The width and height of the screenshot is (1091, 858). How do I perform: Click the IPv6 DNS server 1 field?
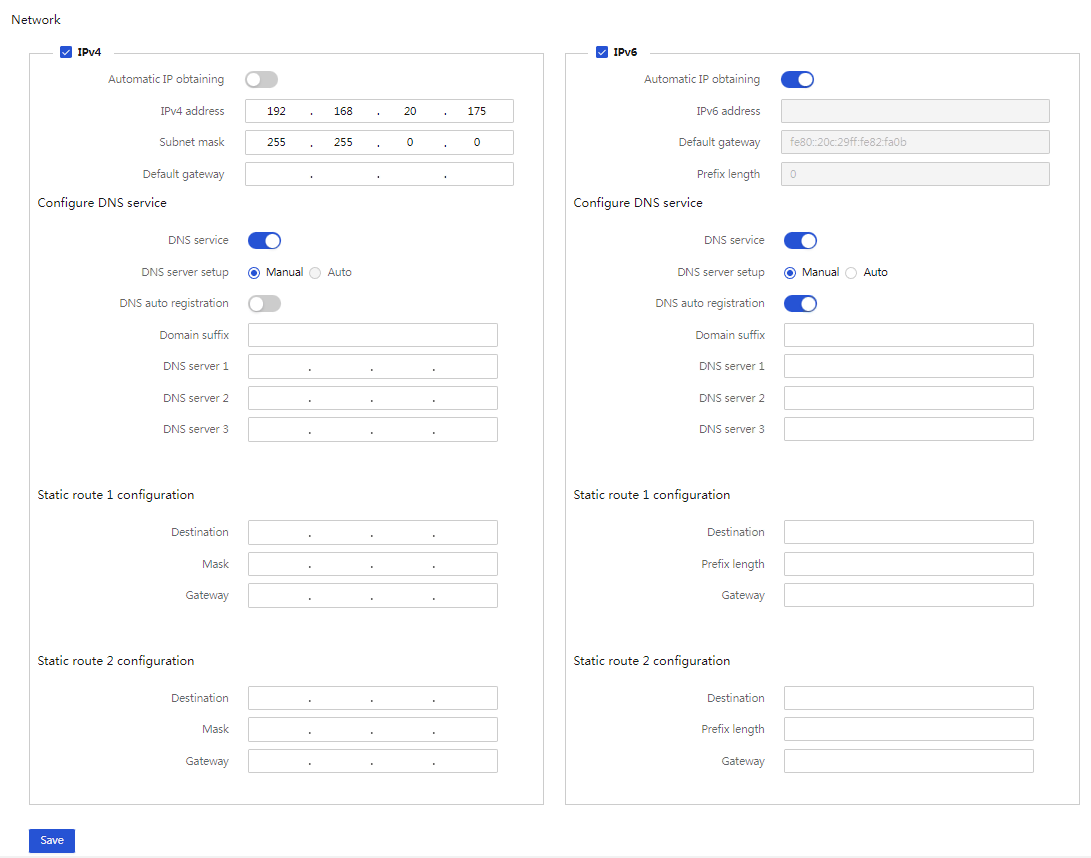tap(909, 366)
